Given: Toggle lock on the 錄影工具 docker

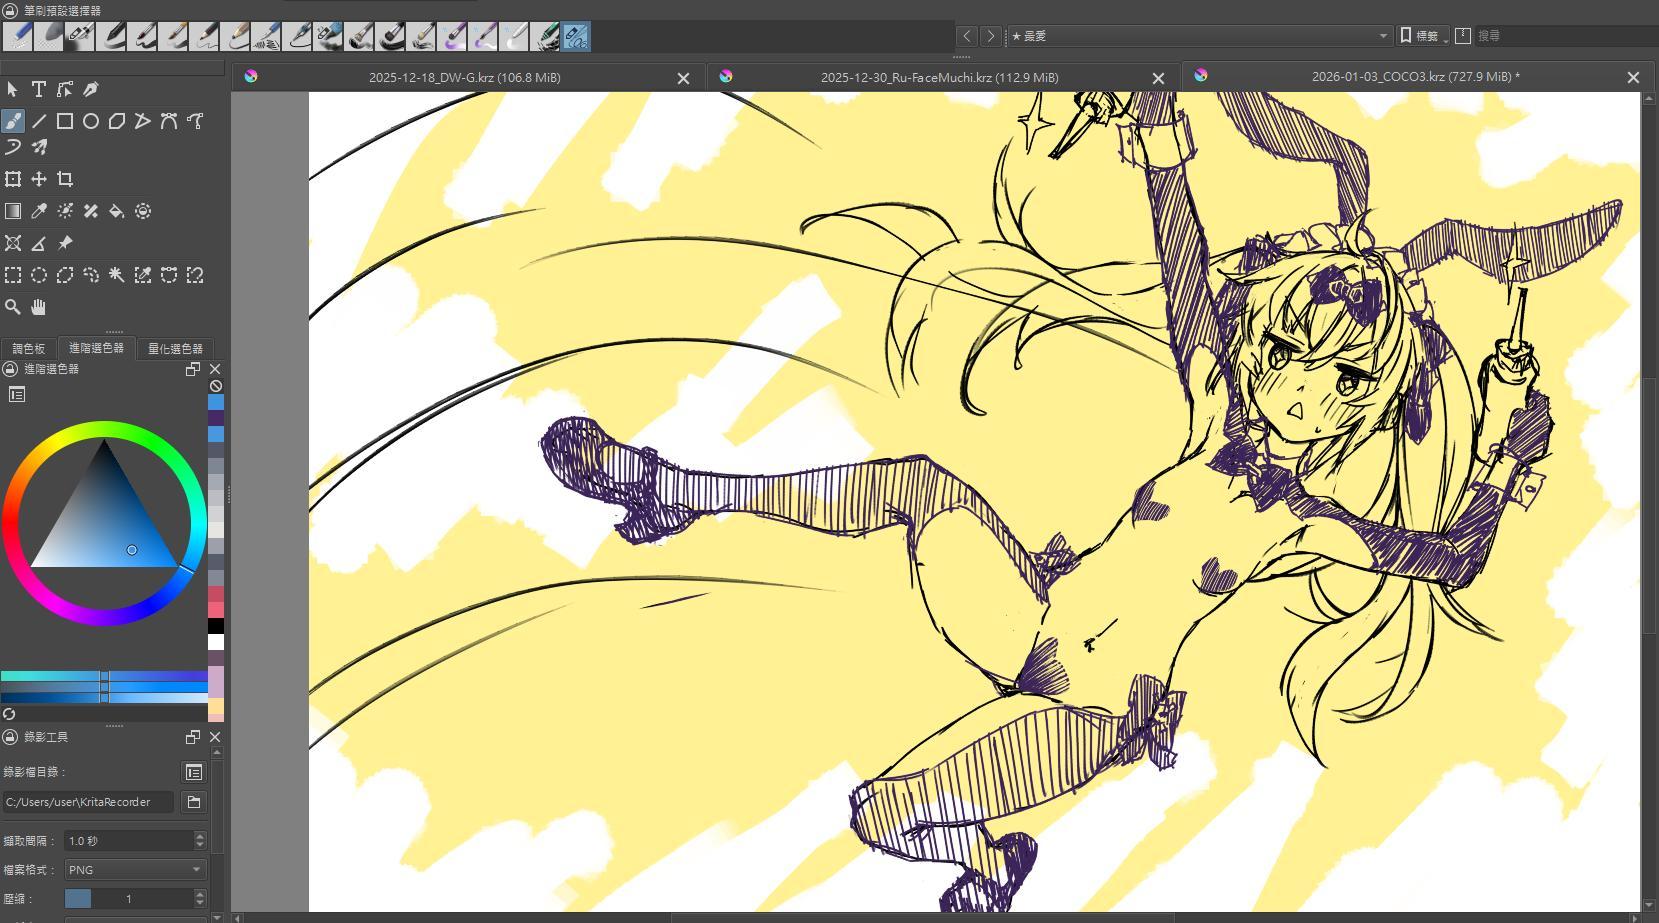Looking at the screenshot, I should click(10, 737).
